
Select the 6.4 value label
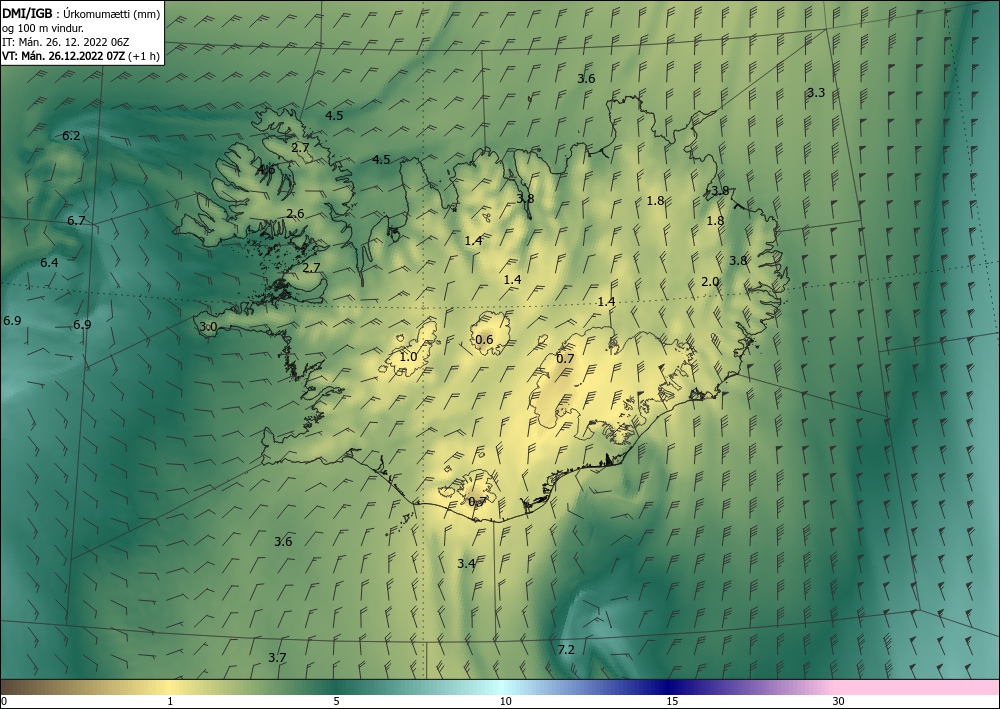click(x=49, y=263)
